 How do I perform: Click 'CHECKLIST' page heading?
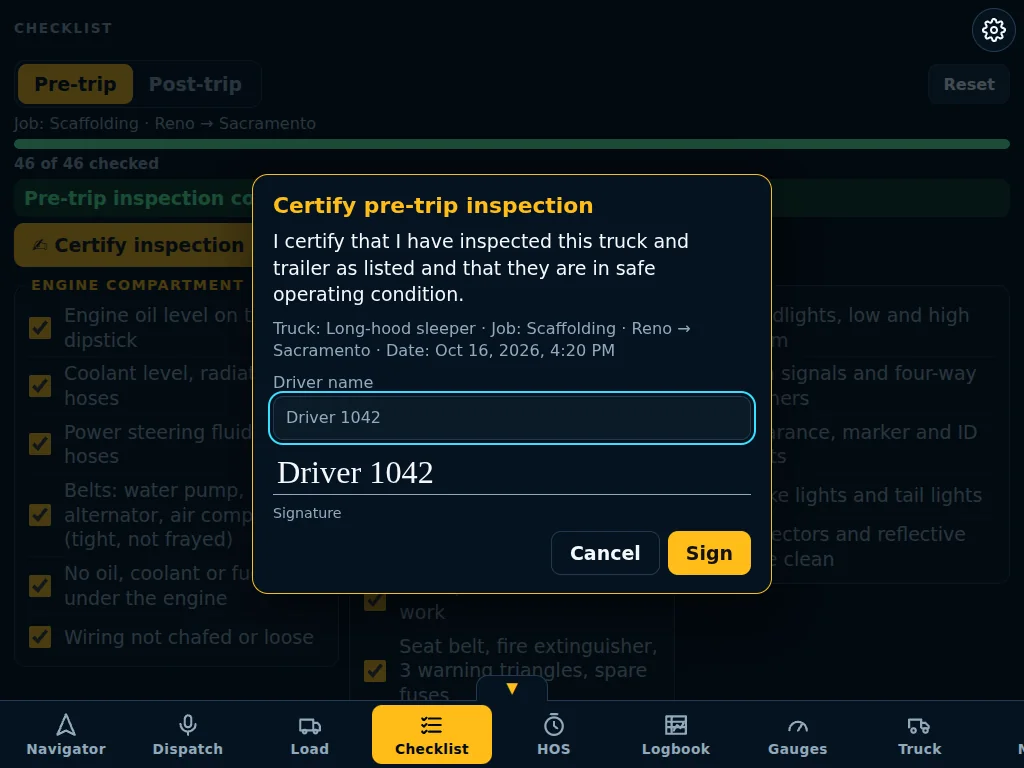point(63,29)
